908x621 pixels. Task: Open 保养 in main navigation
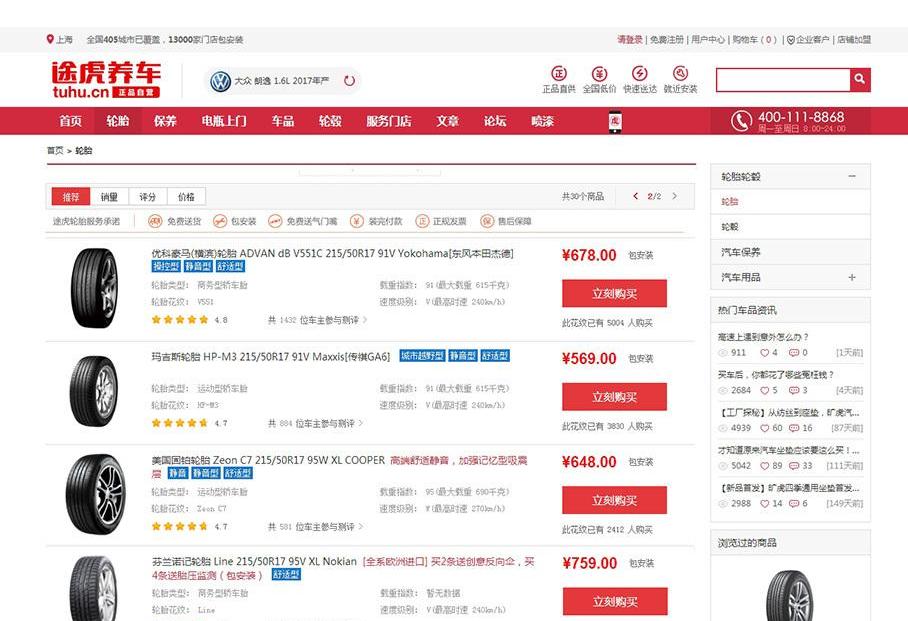pos(165,121)
